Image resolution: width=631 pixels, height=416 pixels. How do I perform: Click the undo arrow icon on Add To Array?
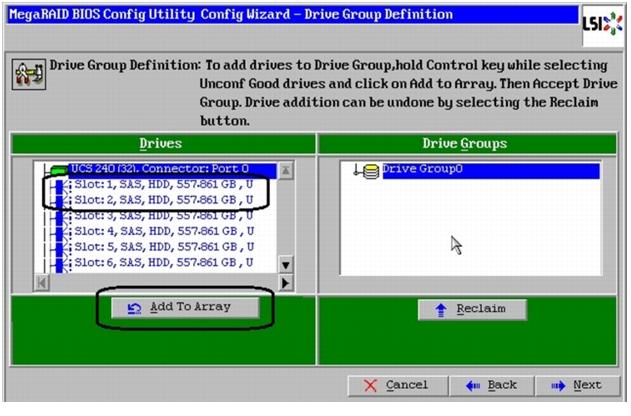pos(134,308)
